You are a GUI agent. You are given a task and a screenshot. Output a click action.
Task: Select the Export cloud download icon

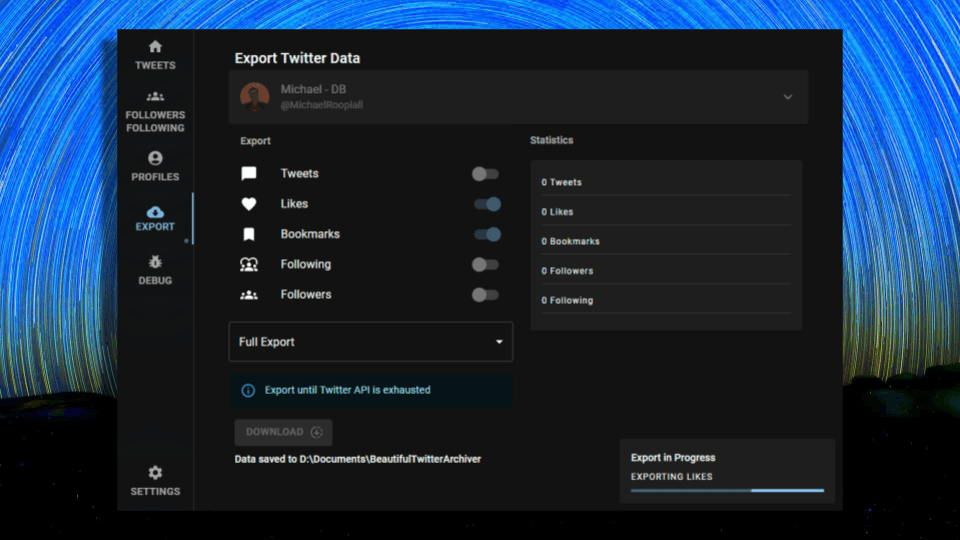coord(155,212)
